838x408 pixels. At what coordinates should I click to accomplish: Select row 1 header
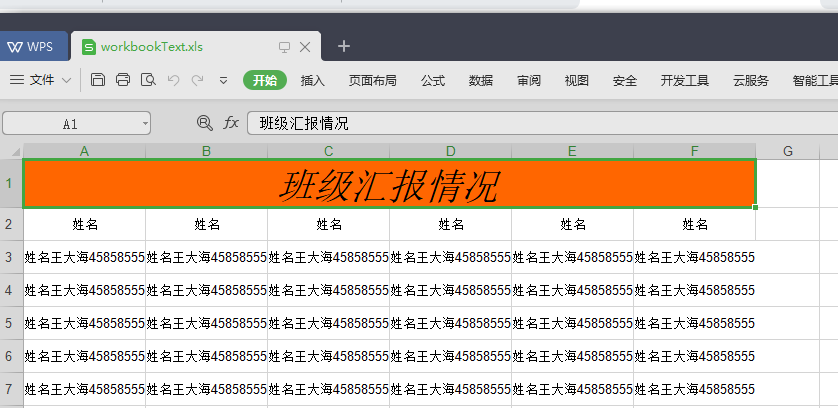pyautogui.click(x=11, y=183)
